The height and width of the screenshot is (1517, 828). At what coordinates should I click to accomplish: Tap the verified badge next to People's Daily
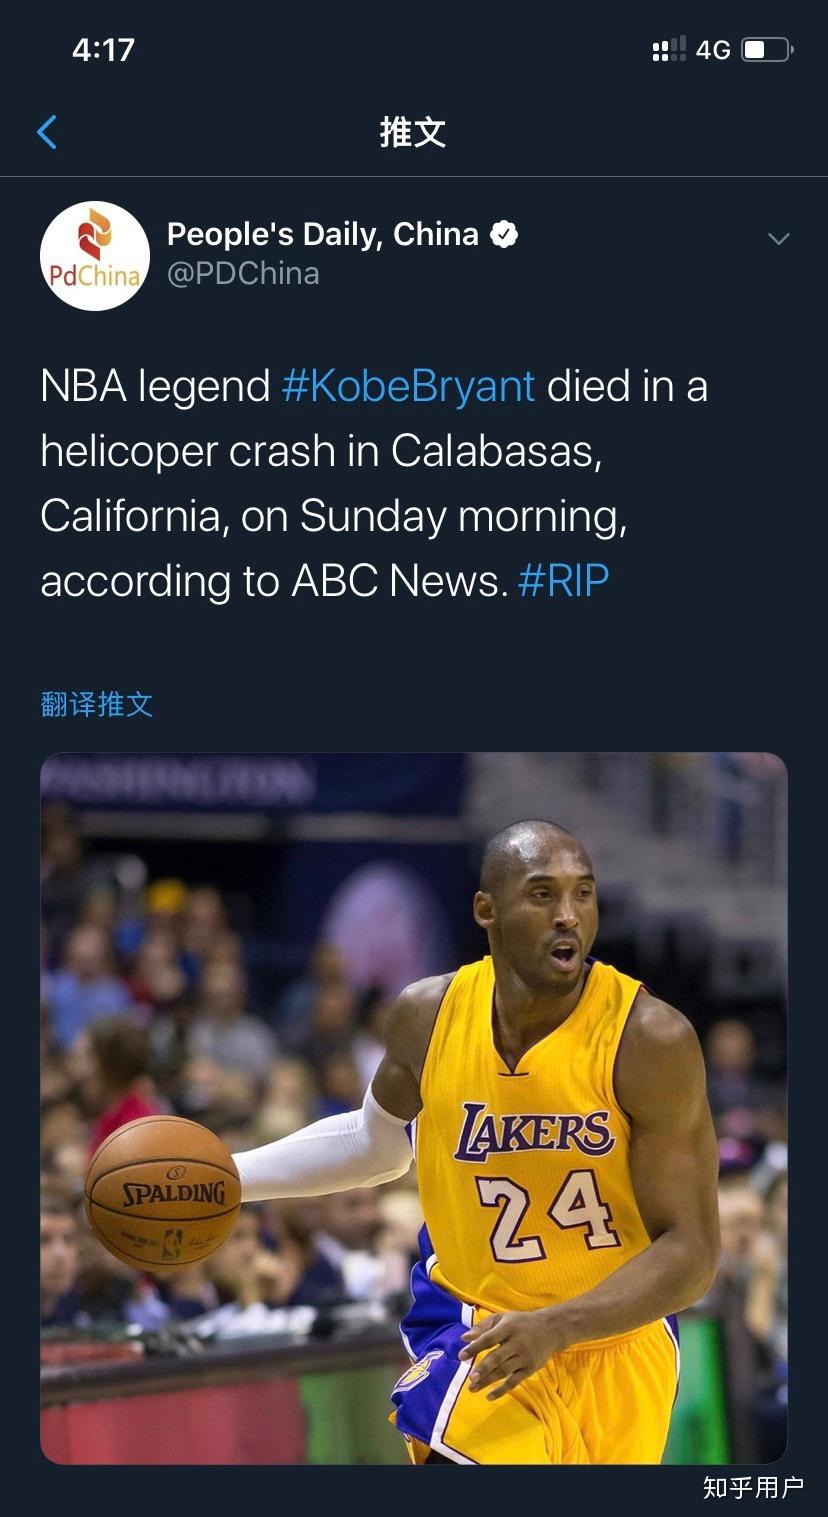pos(505,233)
